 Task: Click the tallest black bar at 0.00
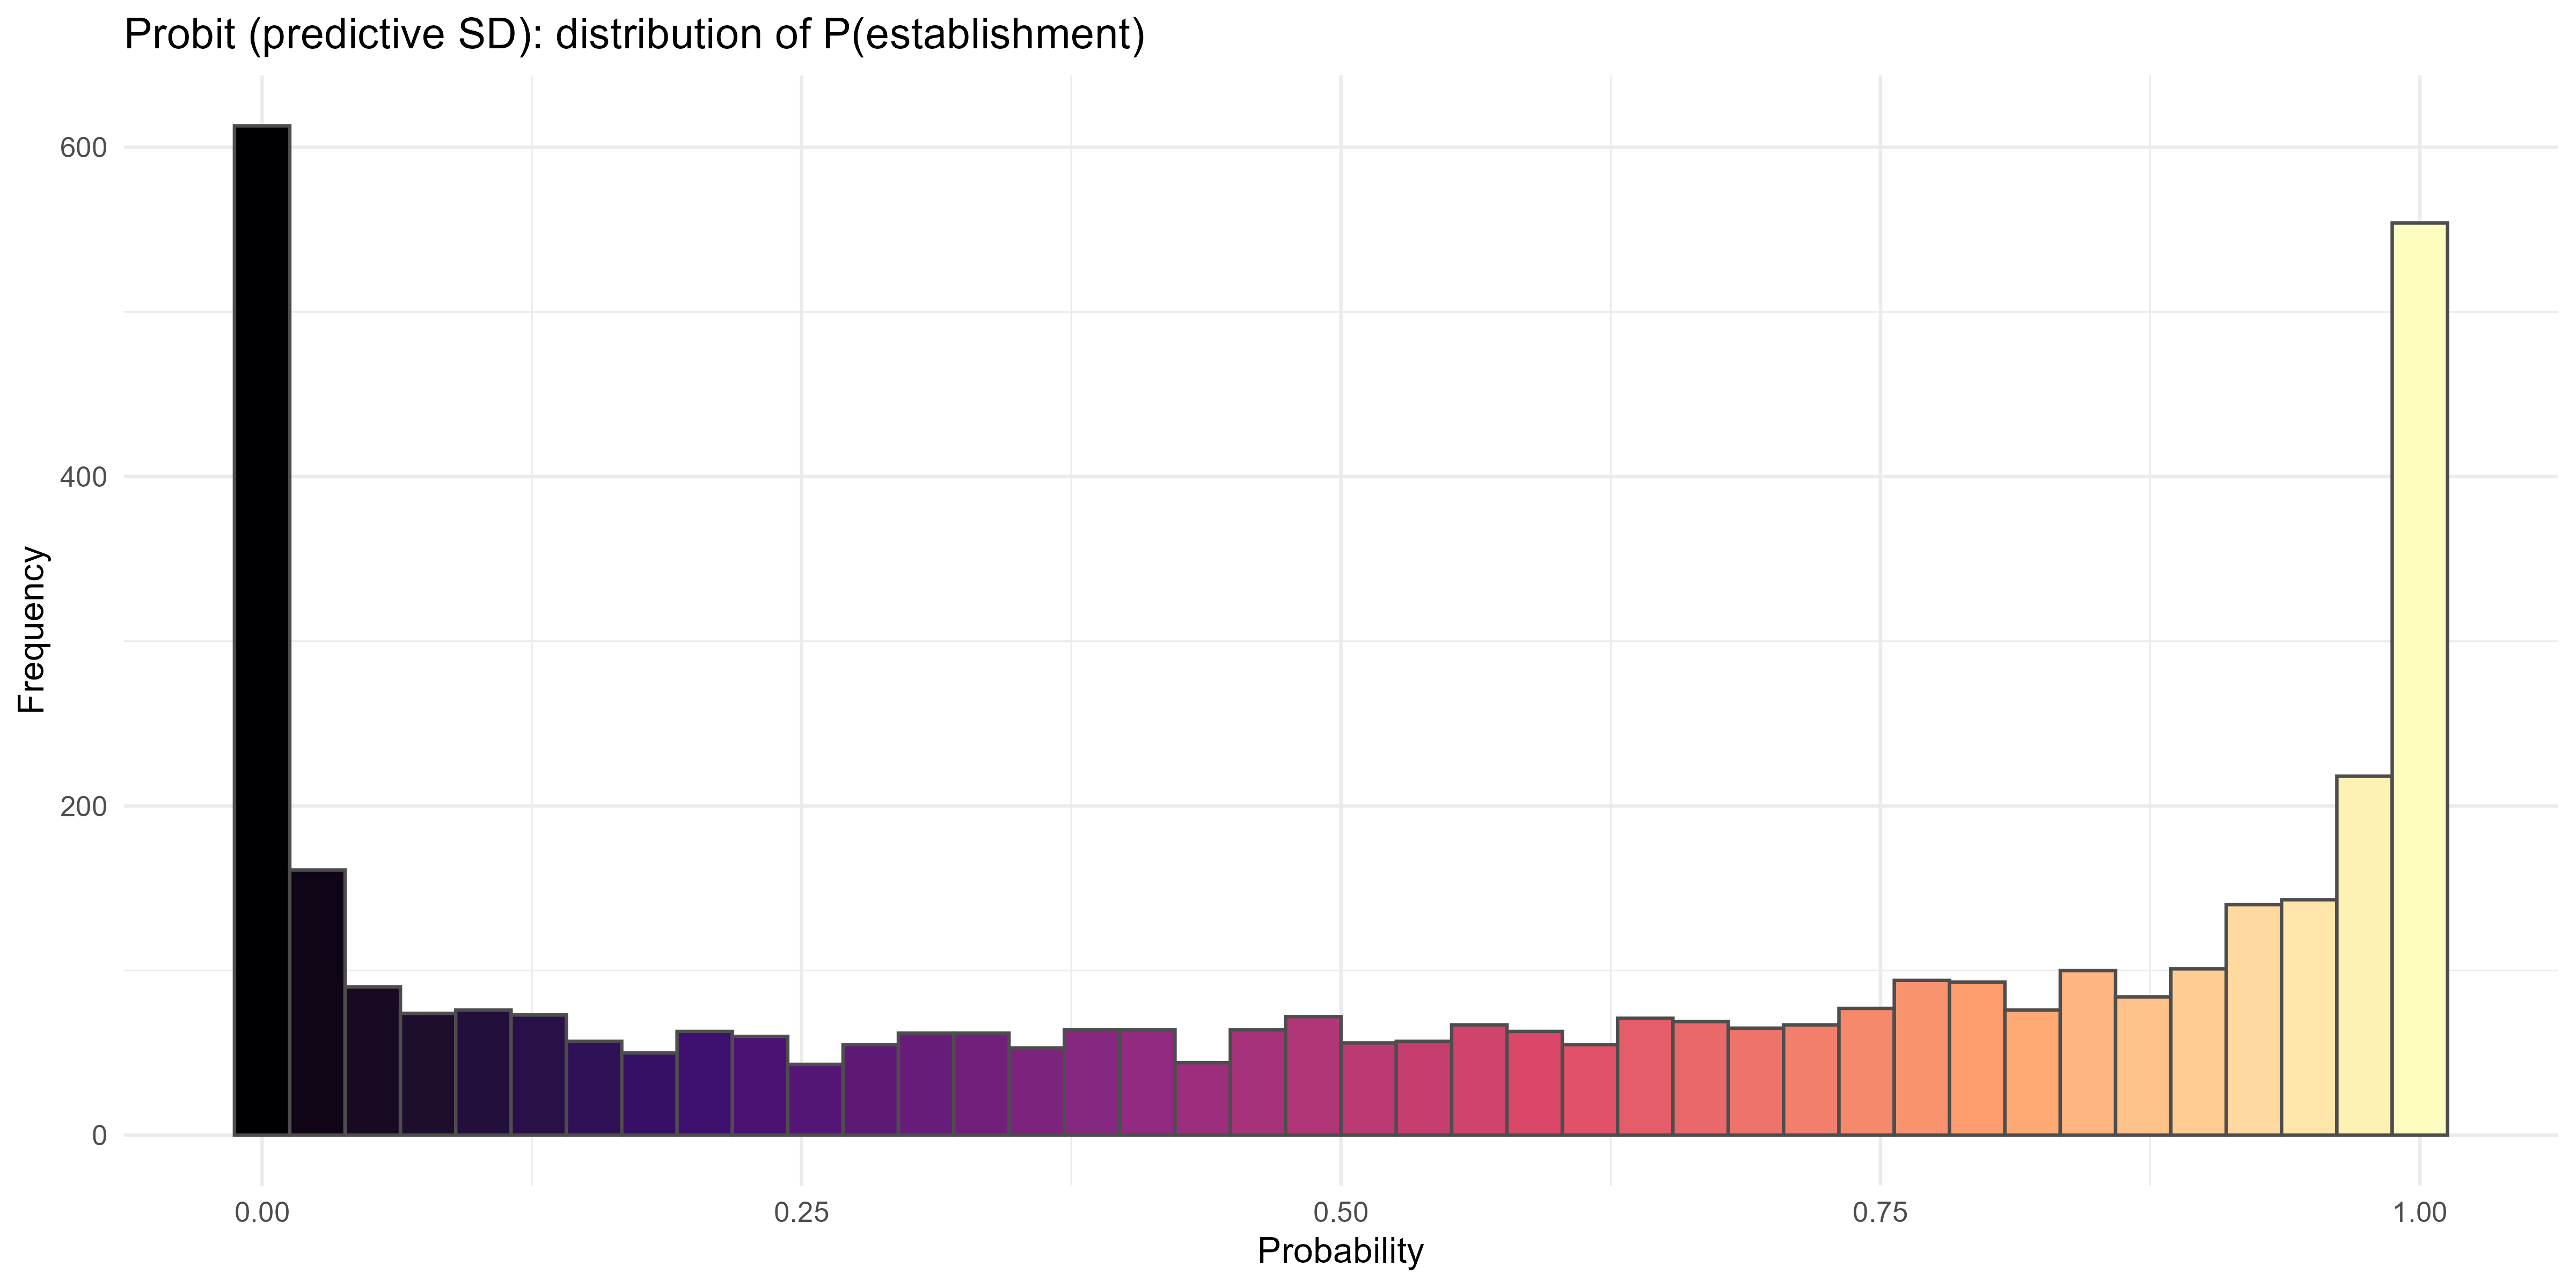(x=262, y=630)
